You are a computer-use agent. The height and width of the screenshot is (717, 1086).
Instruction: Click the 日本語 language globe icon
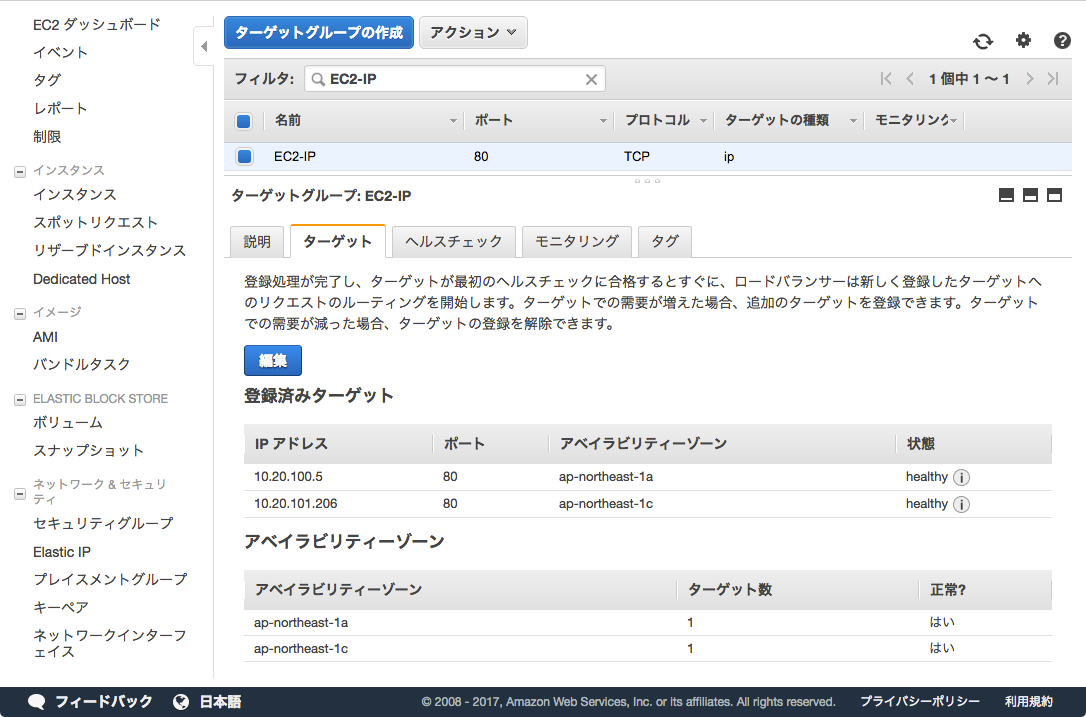click(181, 701)
